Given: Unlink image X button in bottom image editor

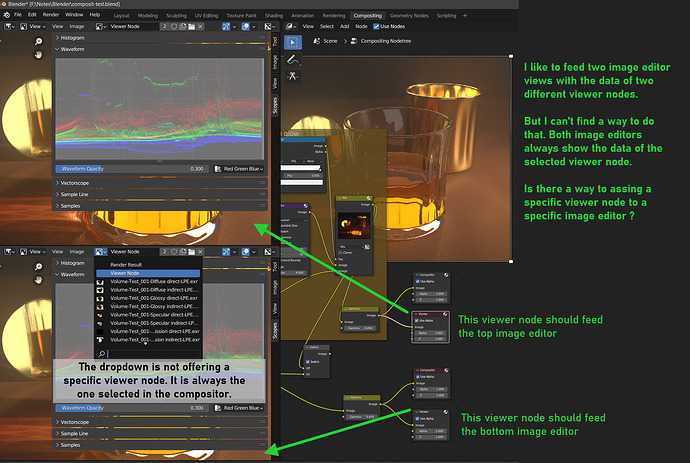Looking at the screenshot, I should tap(200, 252).
